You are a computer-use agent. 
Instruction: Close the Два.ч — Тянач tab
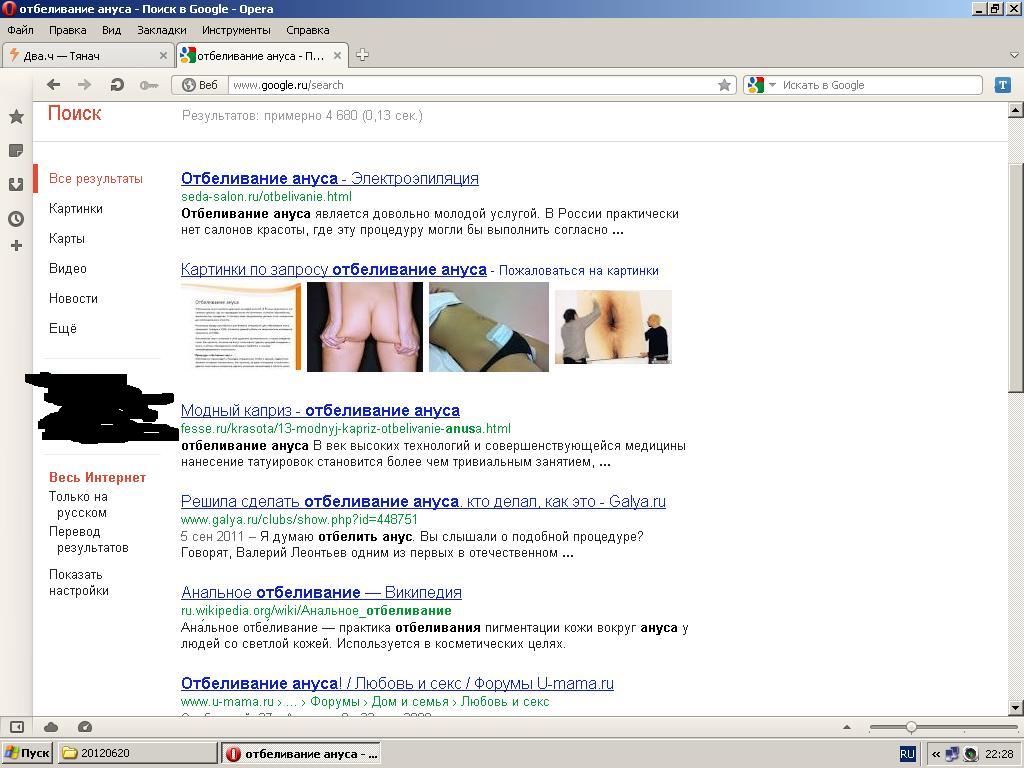pos(163,56)
